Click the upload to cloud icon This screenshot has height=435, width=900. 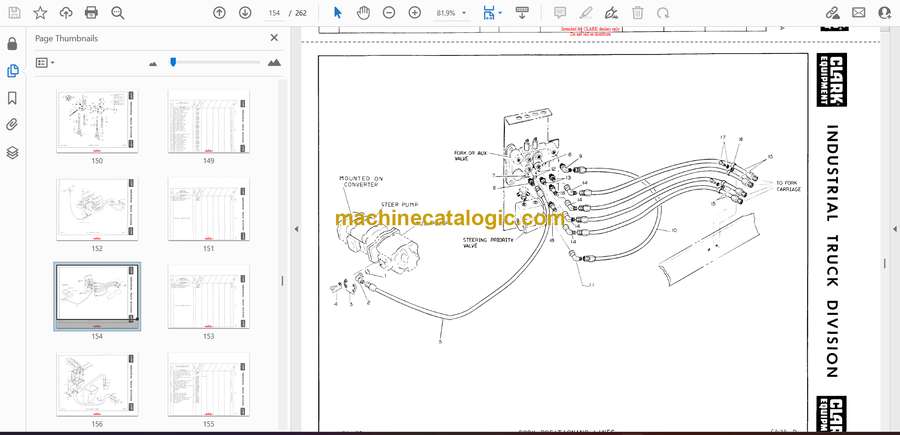pyautogui.click(x=66, y=13)
